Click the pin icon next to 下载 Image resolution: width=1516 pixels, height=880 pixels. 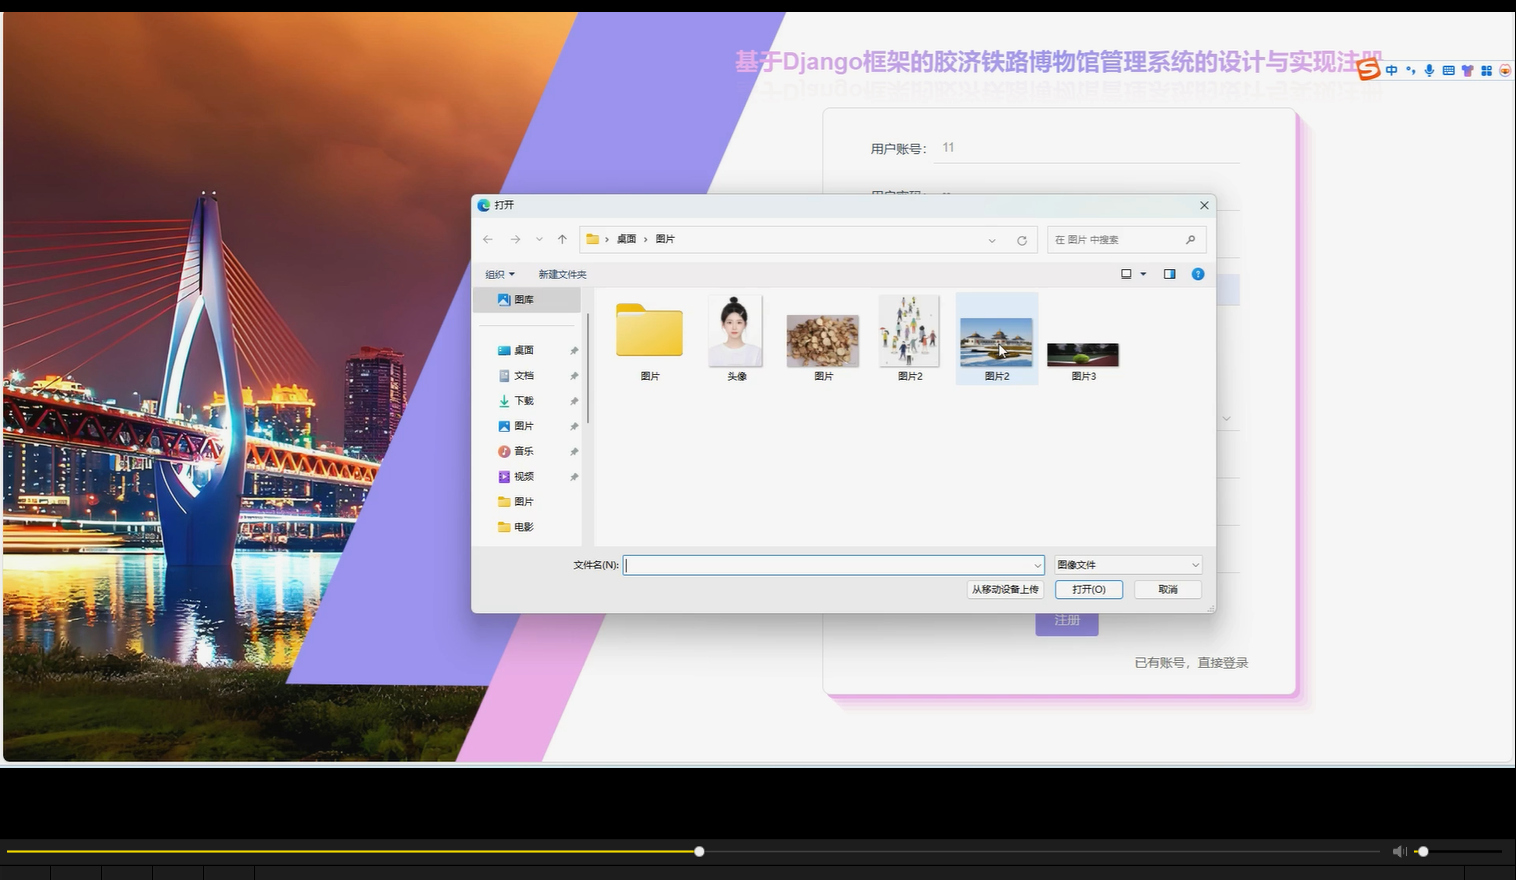[x=574, y=401]
